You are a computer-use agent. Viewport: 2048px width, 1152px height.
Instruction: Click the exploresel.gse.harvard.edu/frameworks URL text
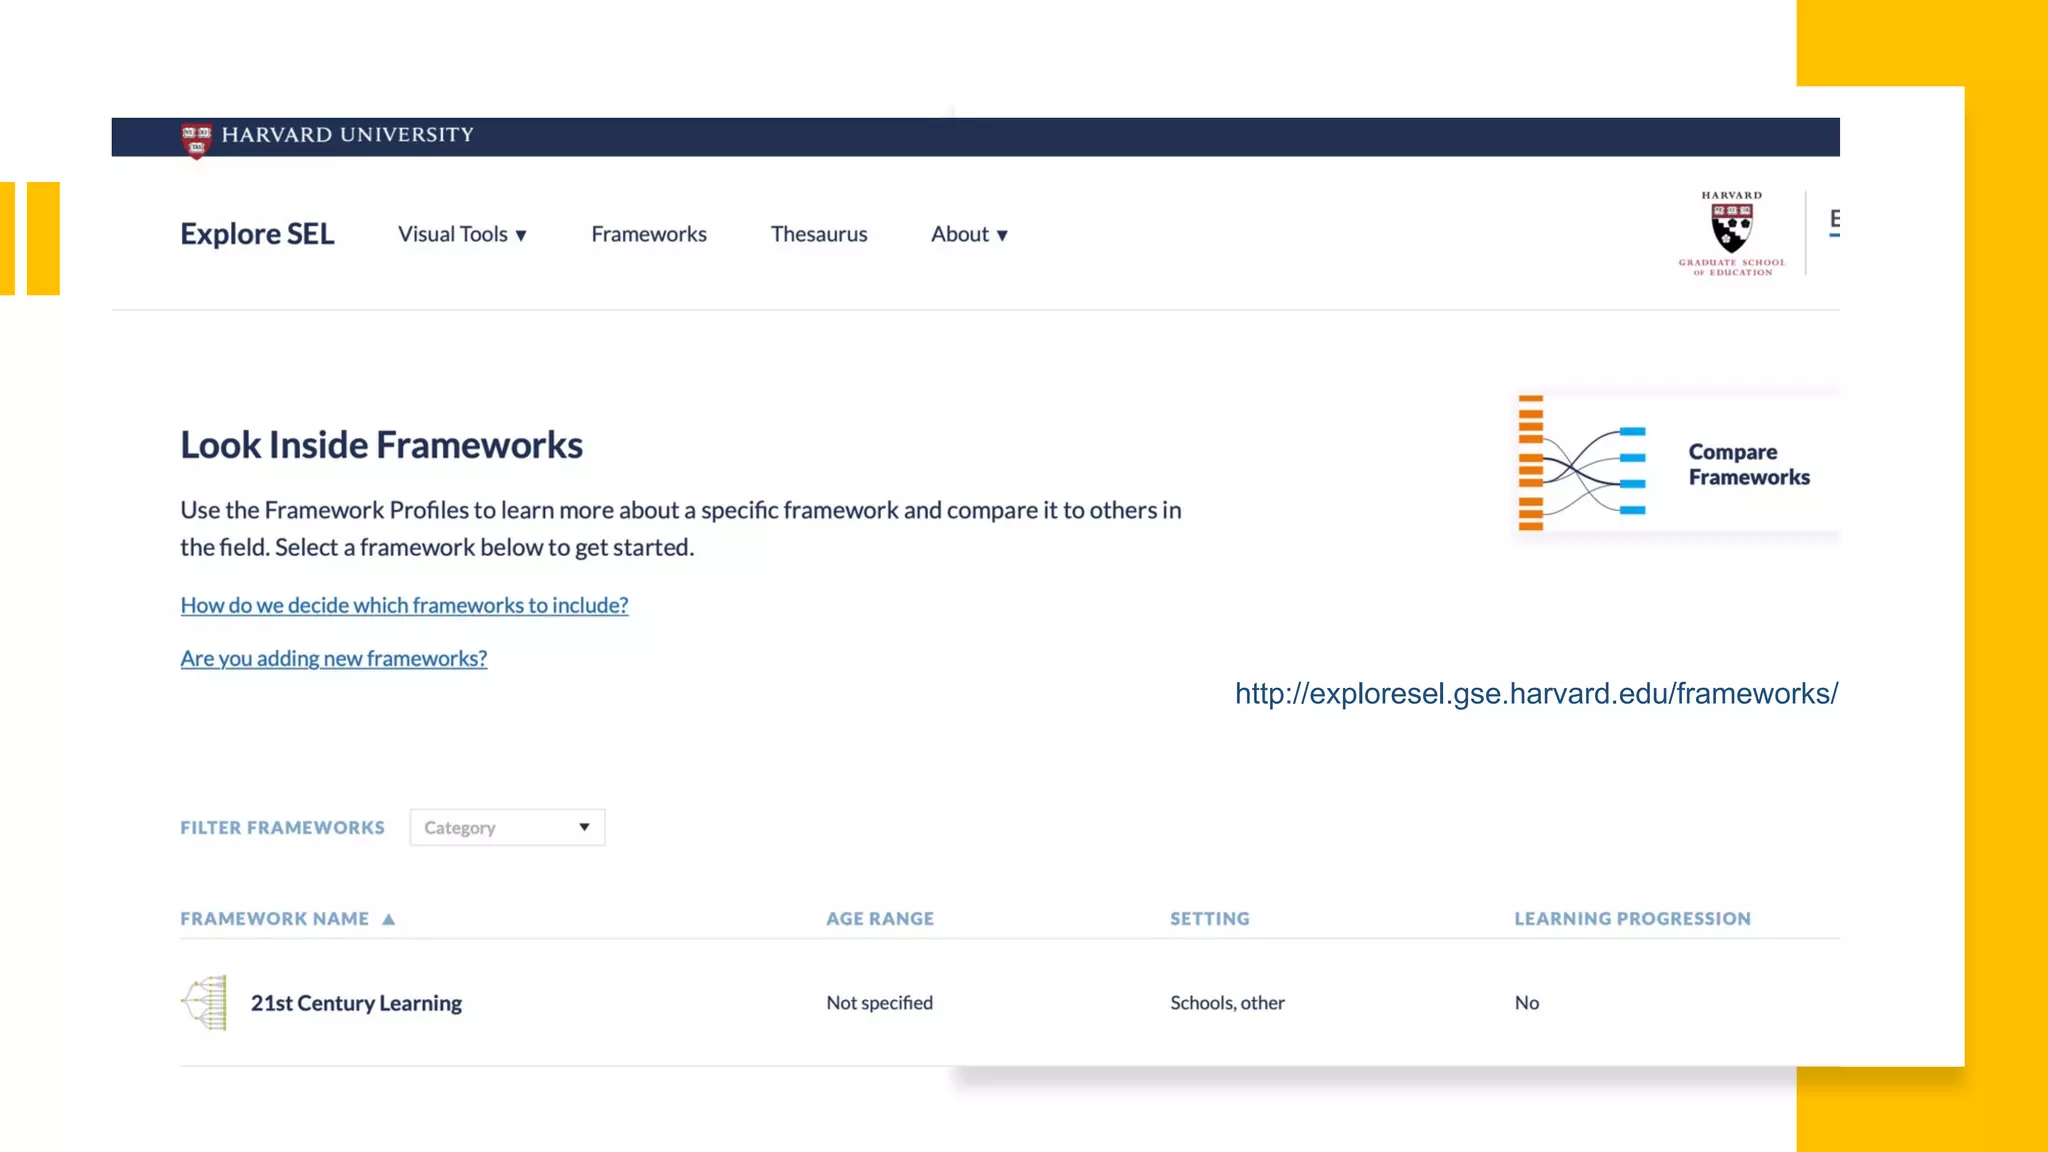[x=1536, y=693]
